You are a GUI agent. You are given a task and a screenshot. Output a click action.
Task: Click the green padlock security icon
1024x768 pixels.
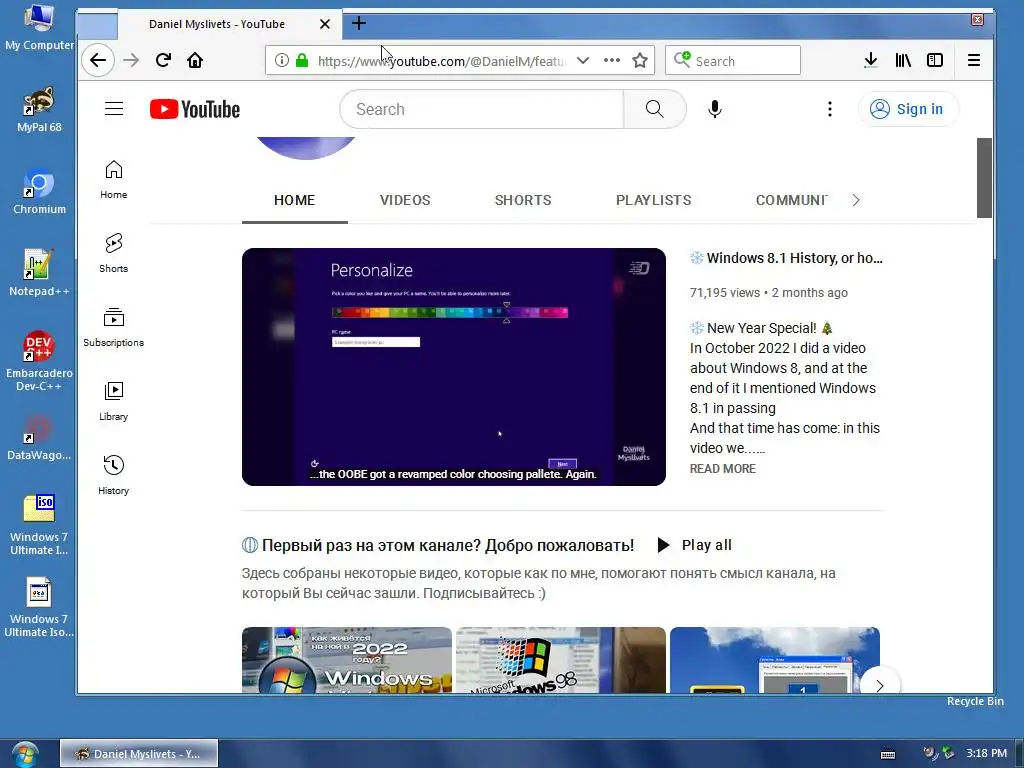click(x=302, y=61)
